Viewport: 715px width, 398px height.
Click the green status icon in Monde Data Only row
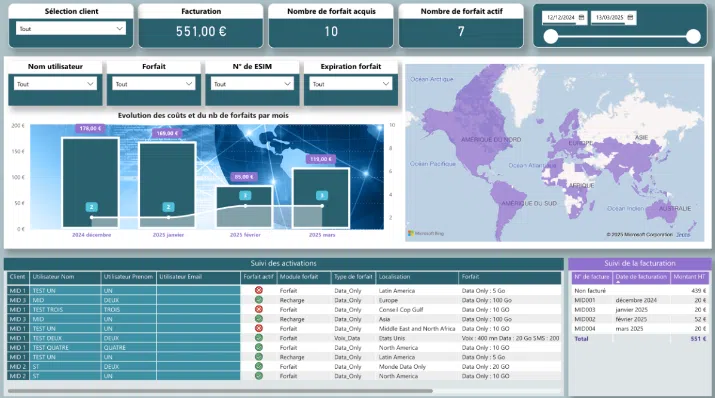tap(259, 366)
